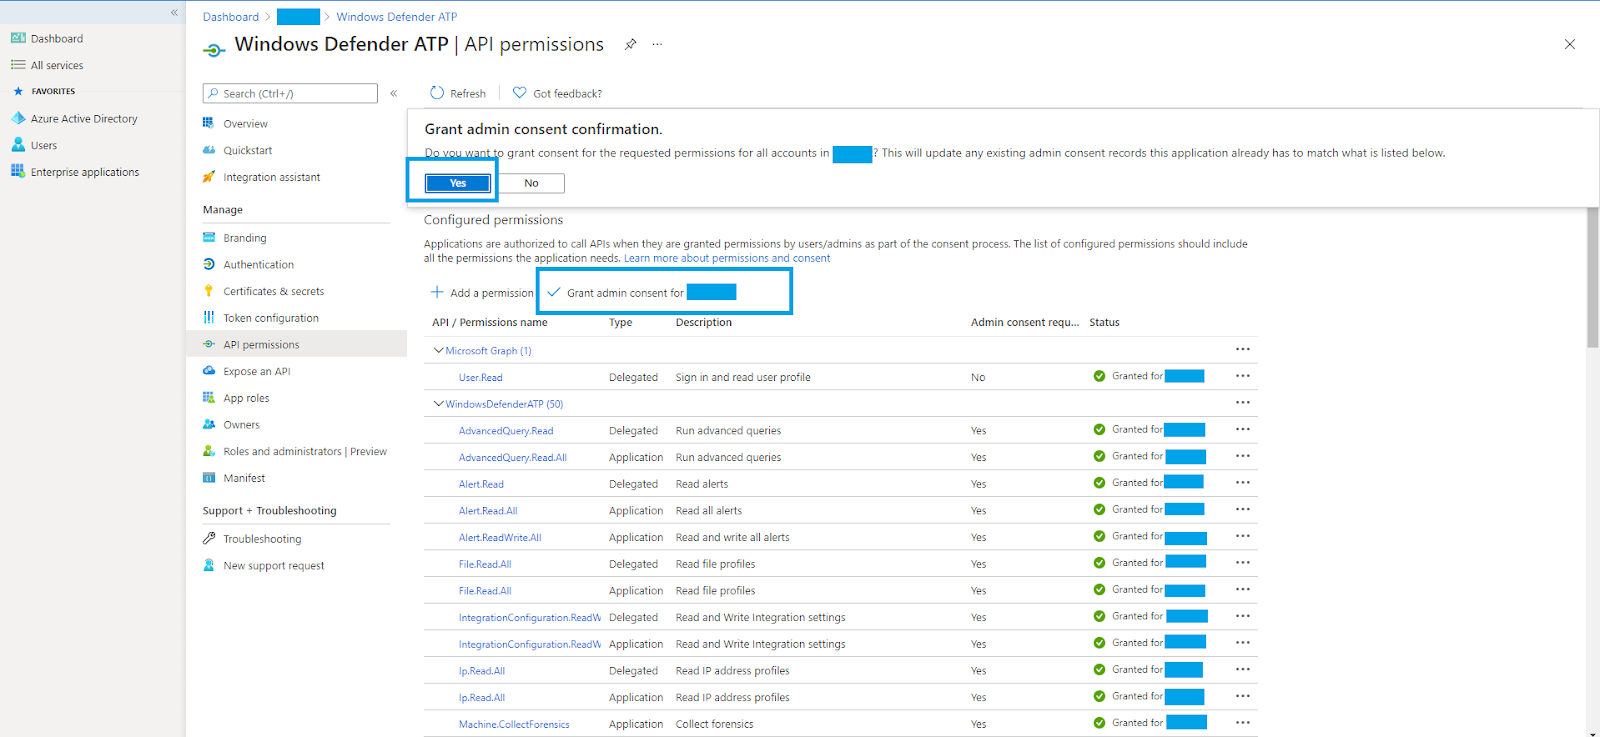Open ellipsis menu for AdvancedQuery.Read.All row

(x=1243, y=456)
